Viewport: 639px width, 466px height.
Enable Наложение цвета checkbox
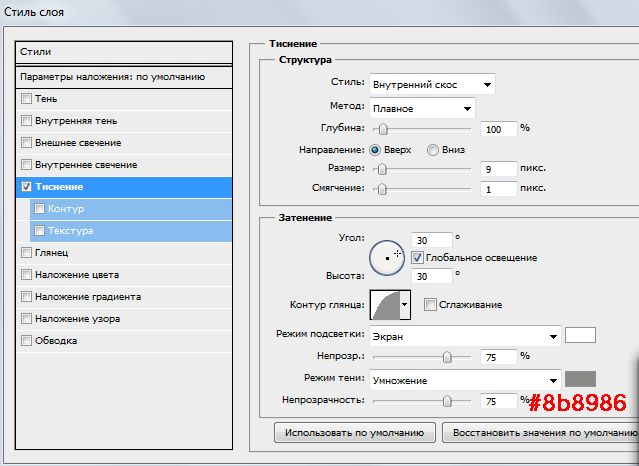26,275
